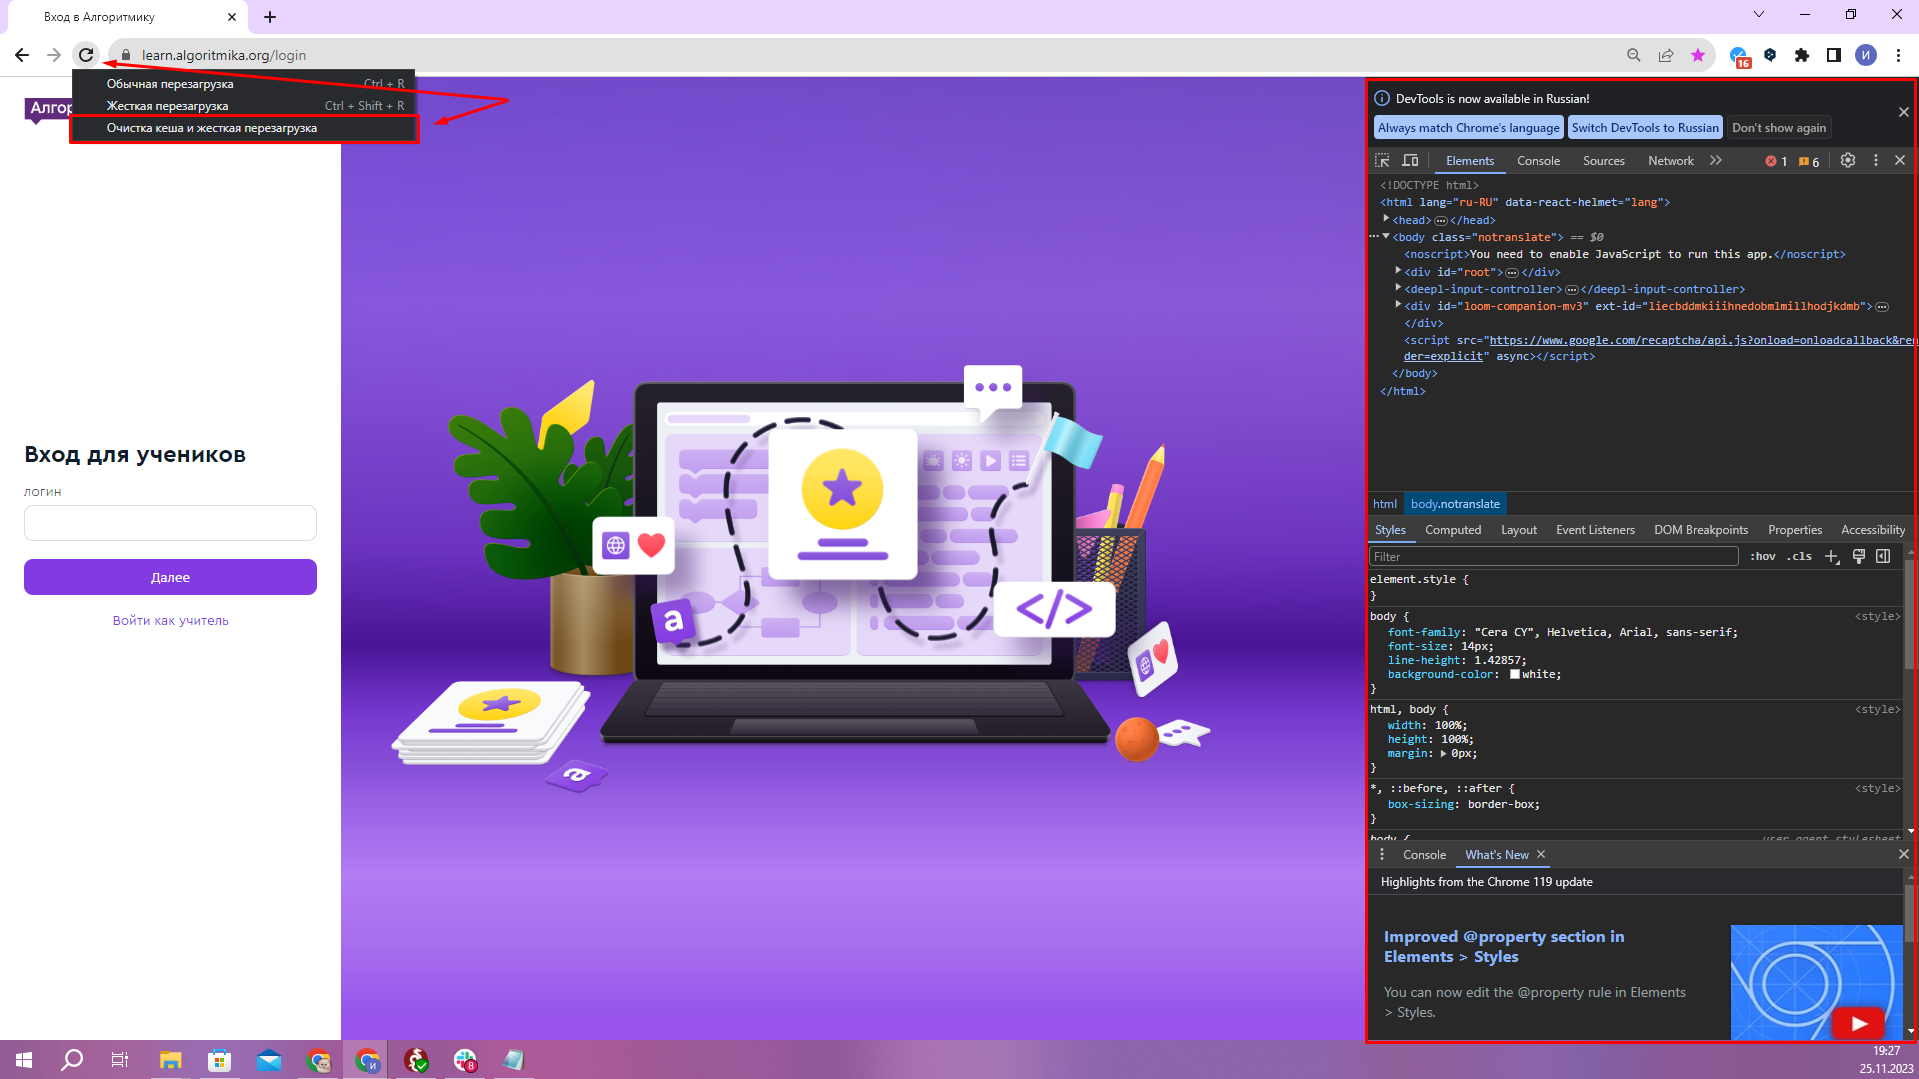Image resolution: width=1919 pixels, height=1079 pixels.
Task: Select Жесткая перезагрузка menu item
Action: [x=244, y=106]
